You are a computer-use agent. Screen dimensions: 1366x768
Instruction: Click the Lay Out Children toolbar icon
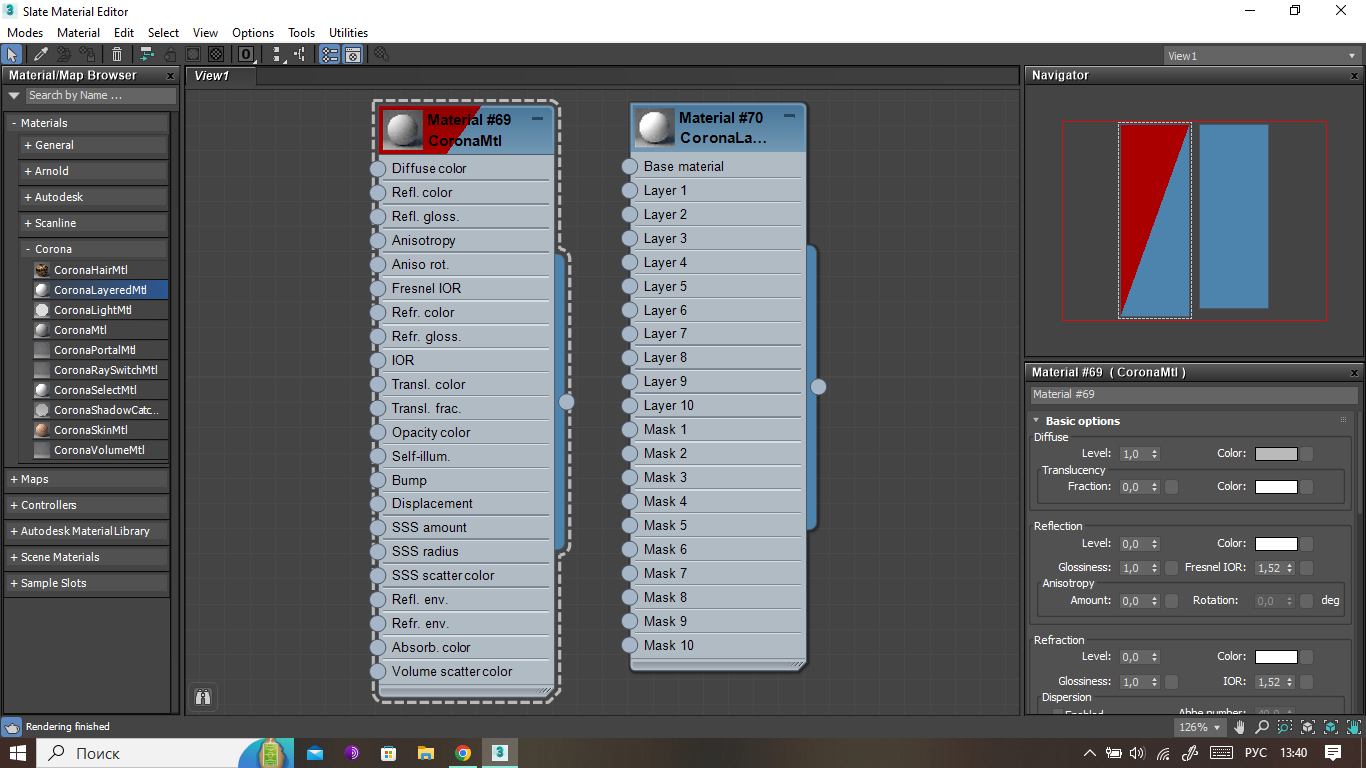(299, 54)
